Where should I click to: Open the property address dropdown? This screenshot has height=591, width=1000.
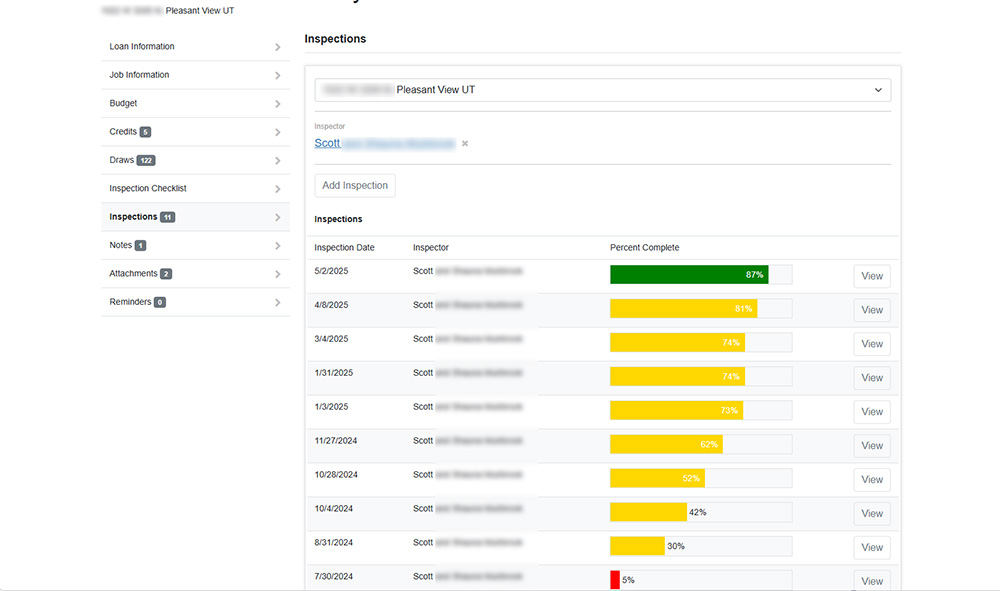602,90
